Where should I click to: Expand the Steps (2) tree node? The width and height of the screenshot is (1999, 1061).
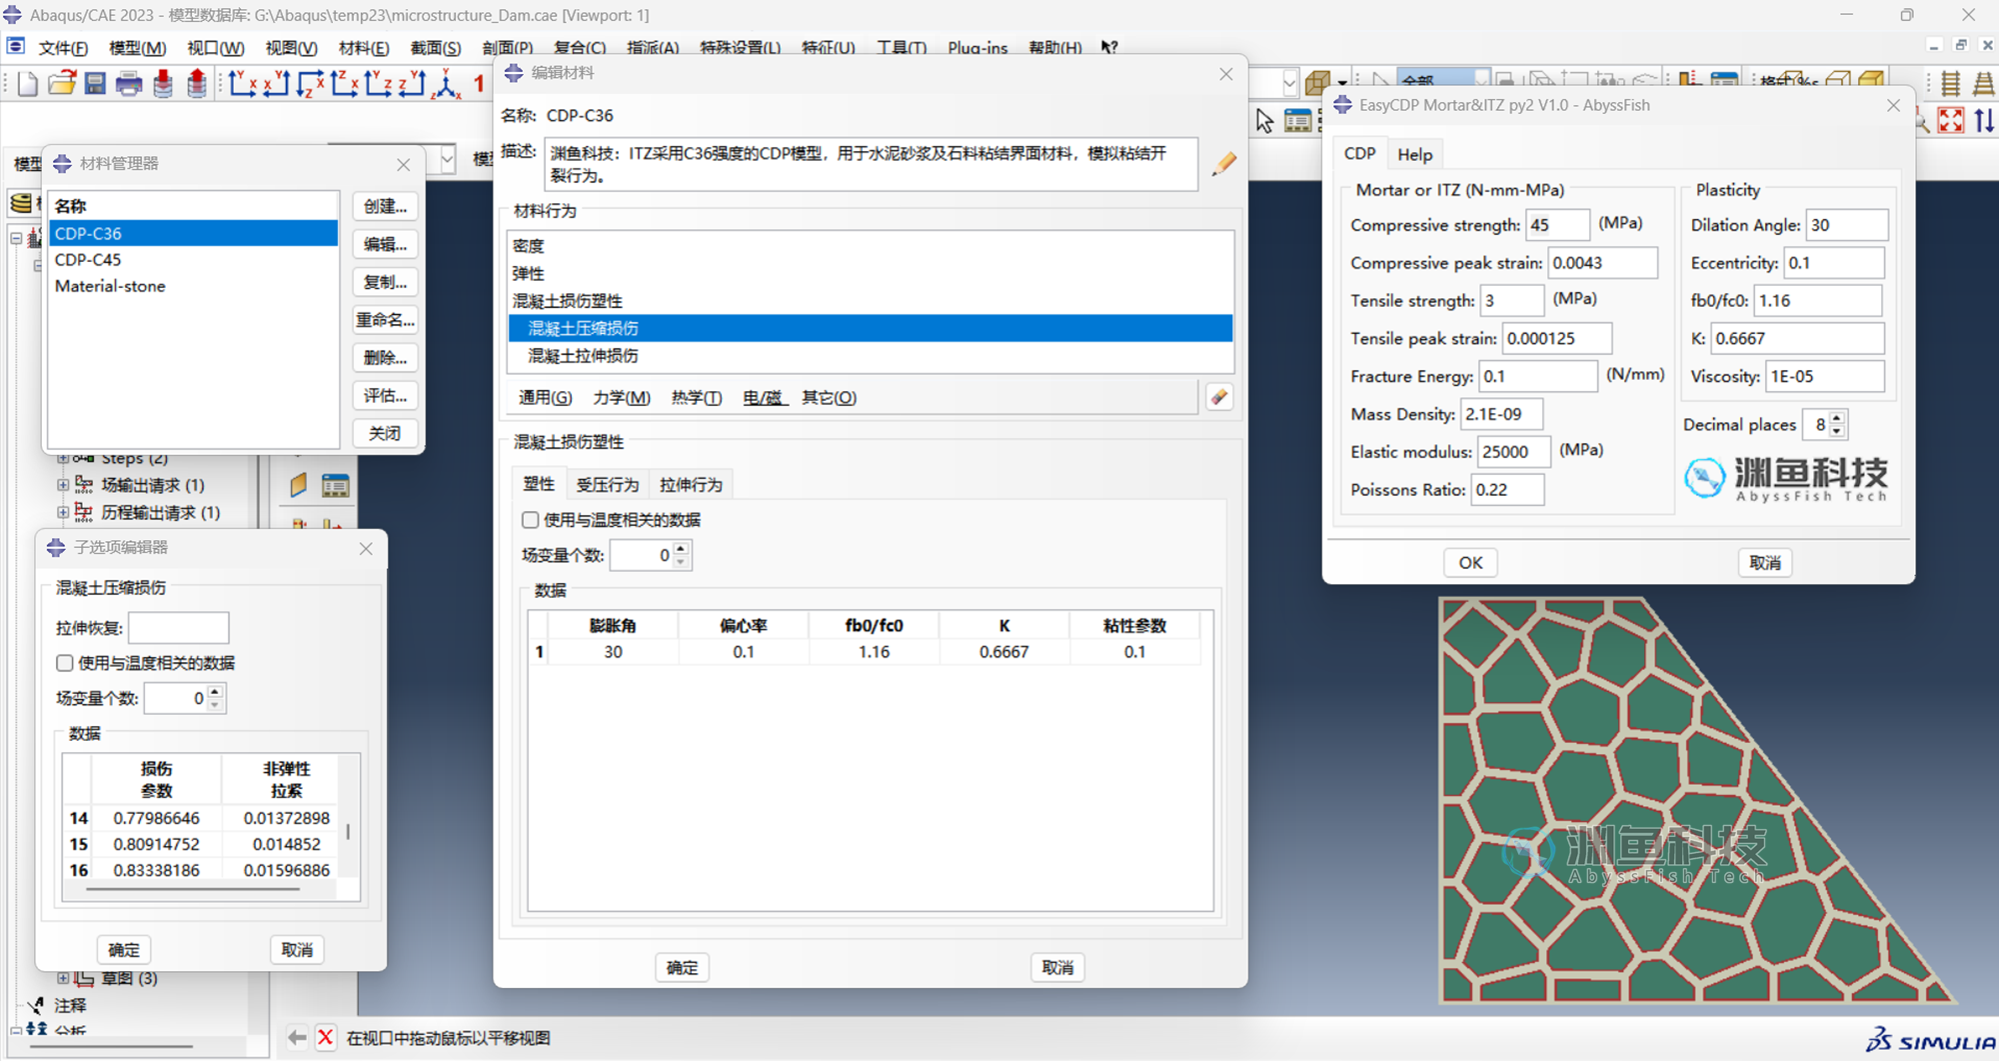point(63,458)
